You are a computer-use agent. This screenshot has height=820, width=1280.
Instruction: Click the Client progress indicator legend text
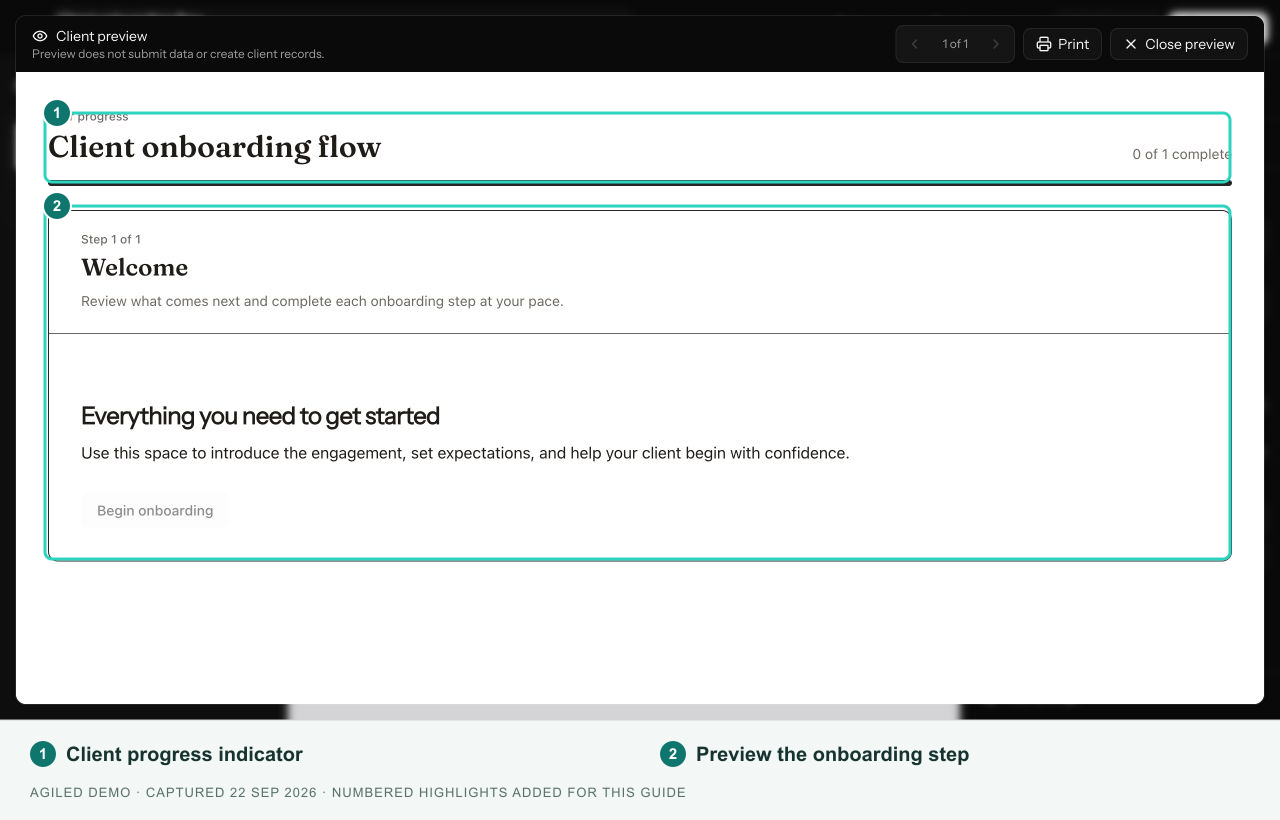(x=184, y=754)
